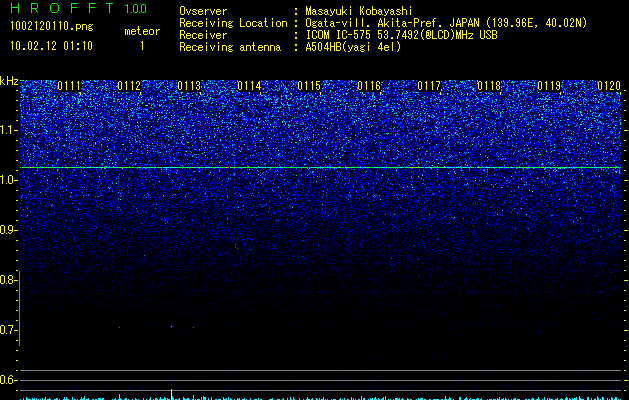Click the Receiving antenna label

pyautogui.click(x=230, y=47)
